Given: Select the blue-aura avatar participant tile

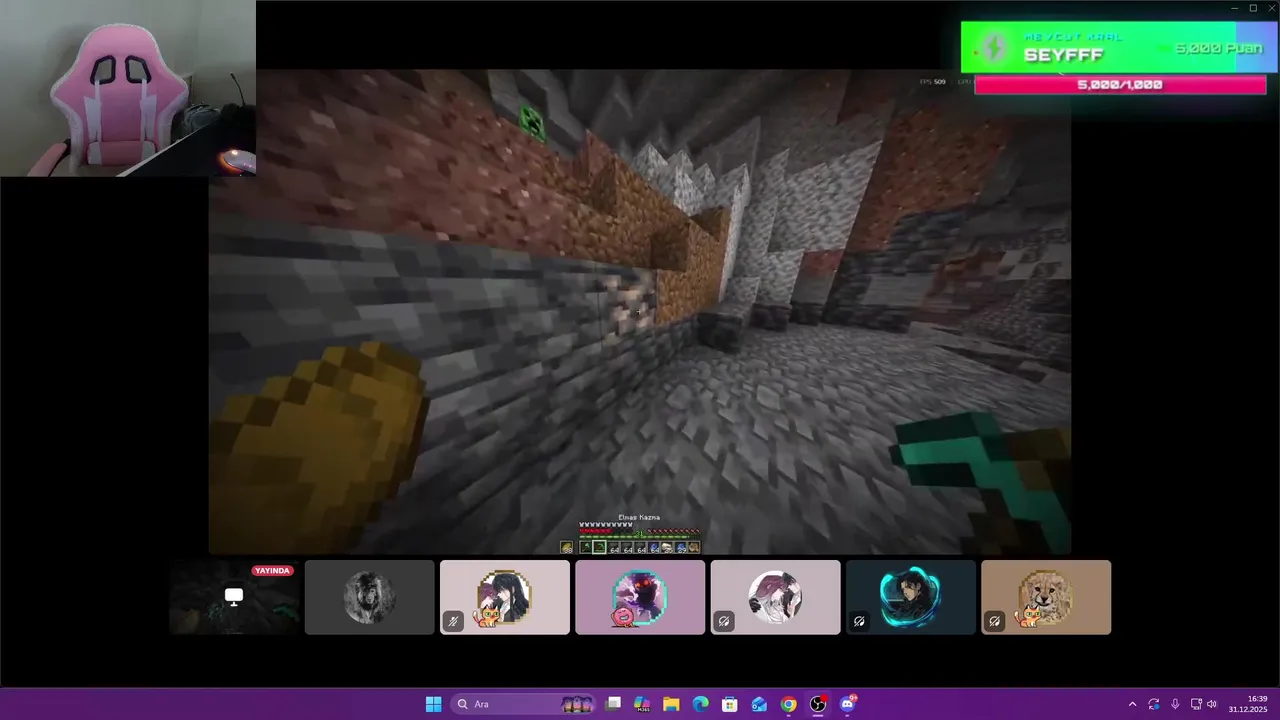Looking at the screenshot, I should [911, 597].
